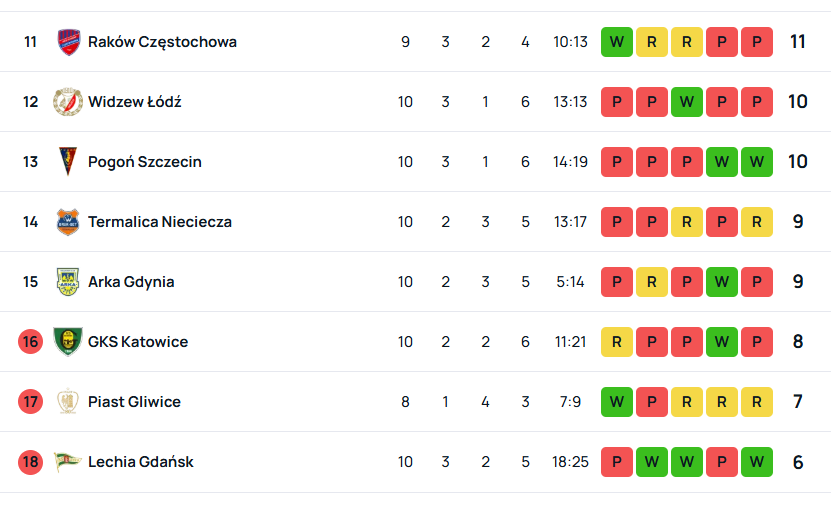Click Piast Gliwice's green W form badge
Image resolution: width=831 pixels, height=505 pixels.
(x=617, y=402)
